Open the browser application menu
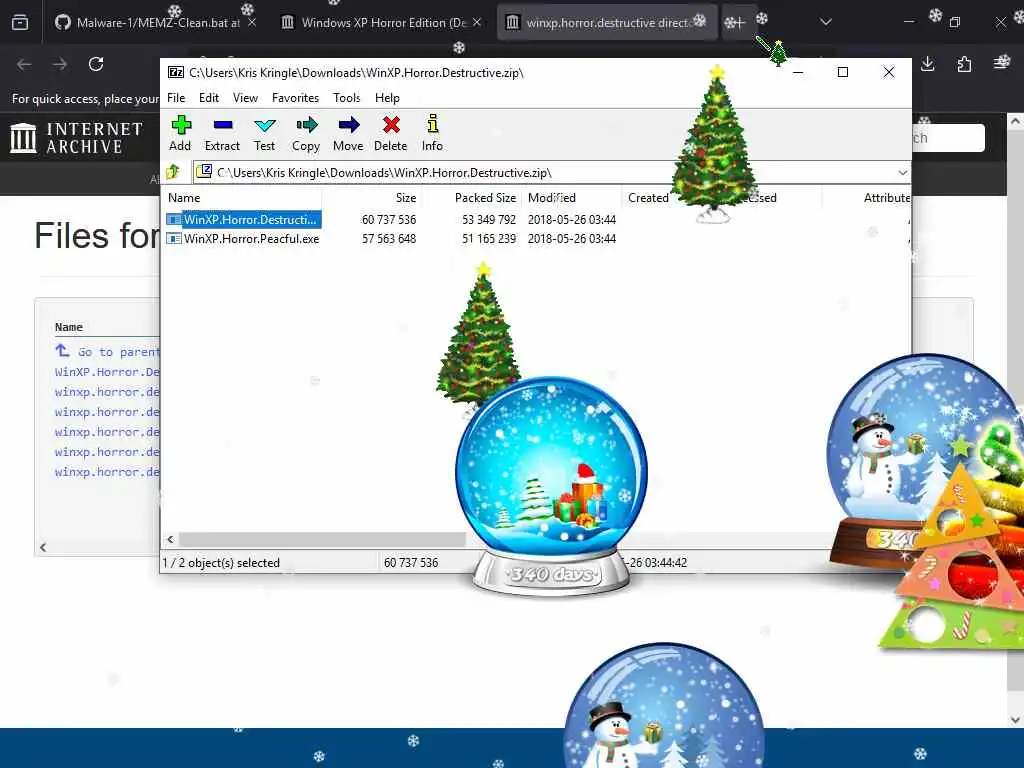 pyautogui.click(x=1001, y=63)
